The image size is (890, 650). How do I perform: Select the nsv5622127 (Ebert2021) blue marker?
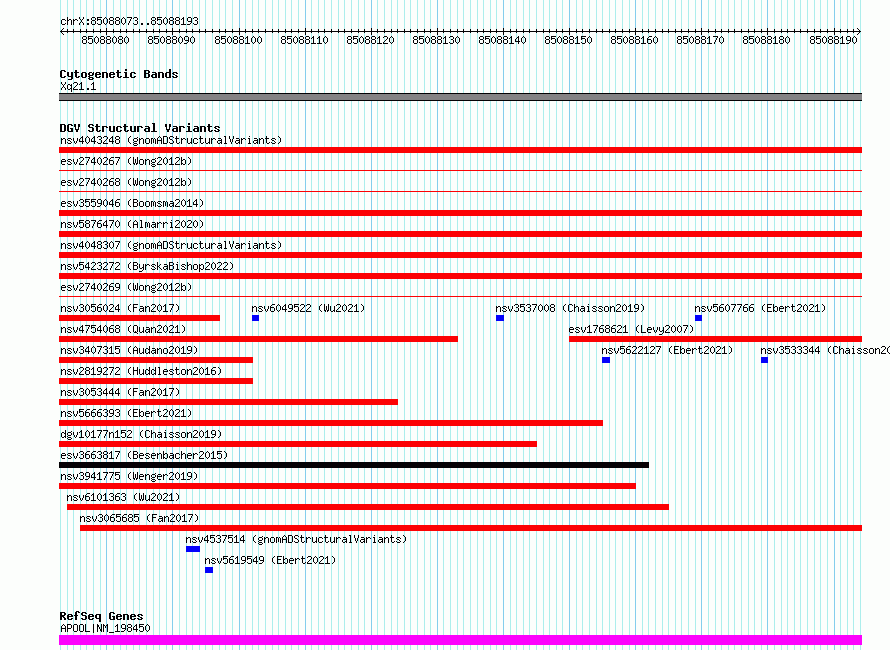coord(606,360)
